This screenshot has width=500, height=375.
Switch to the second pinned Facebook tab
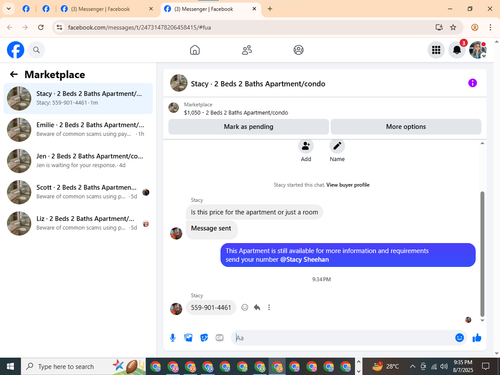tap(46, 9)
